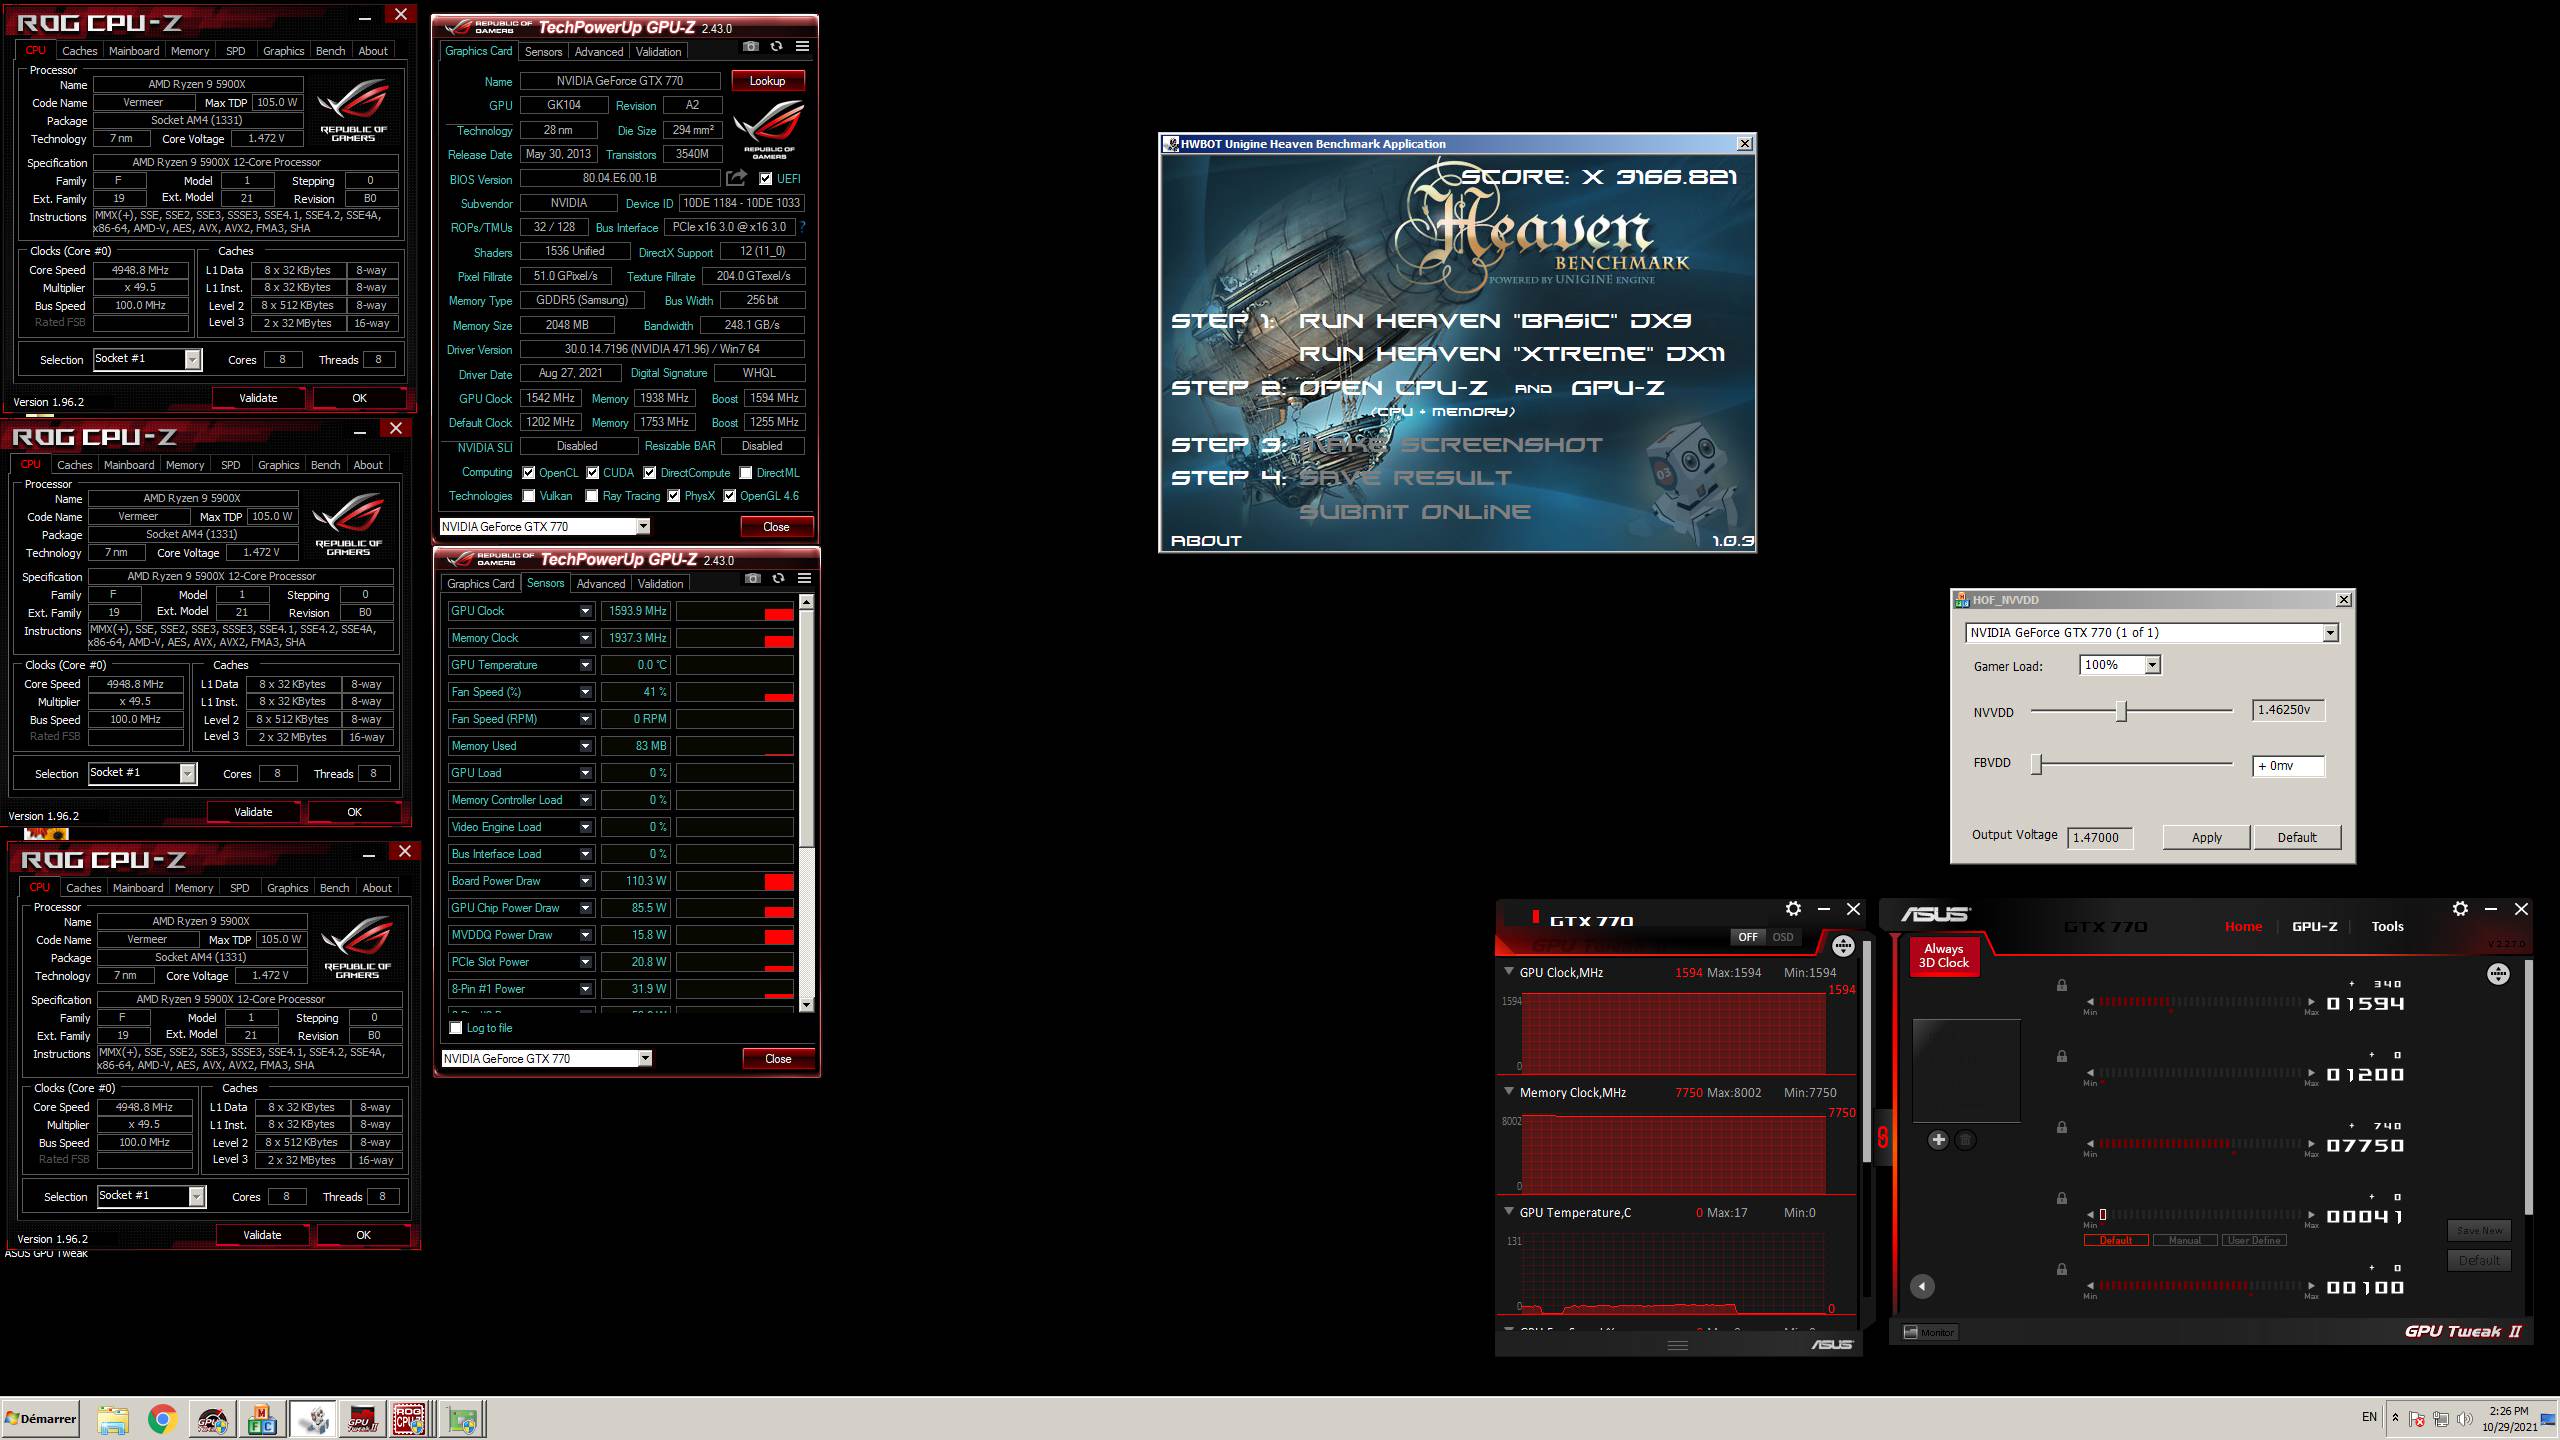Toggle the CUDA checkbox
The image size is (2560, 1440).
point(593,473)
